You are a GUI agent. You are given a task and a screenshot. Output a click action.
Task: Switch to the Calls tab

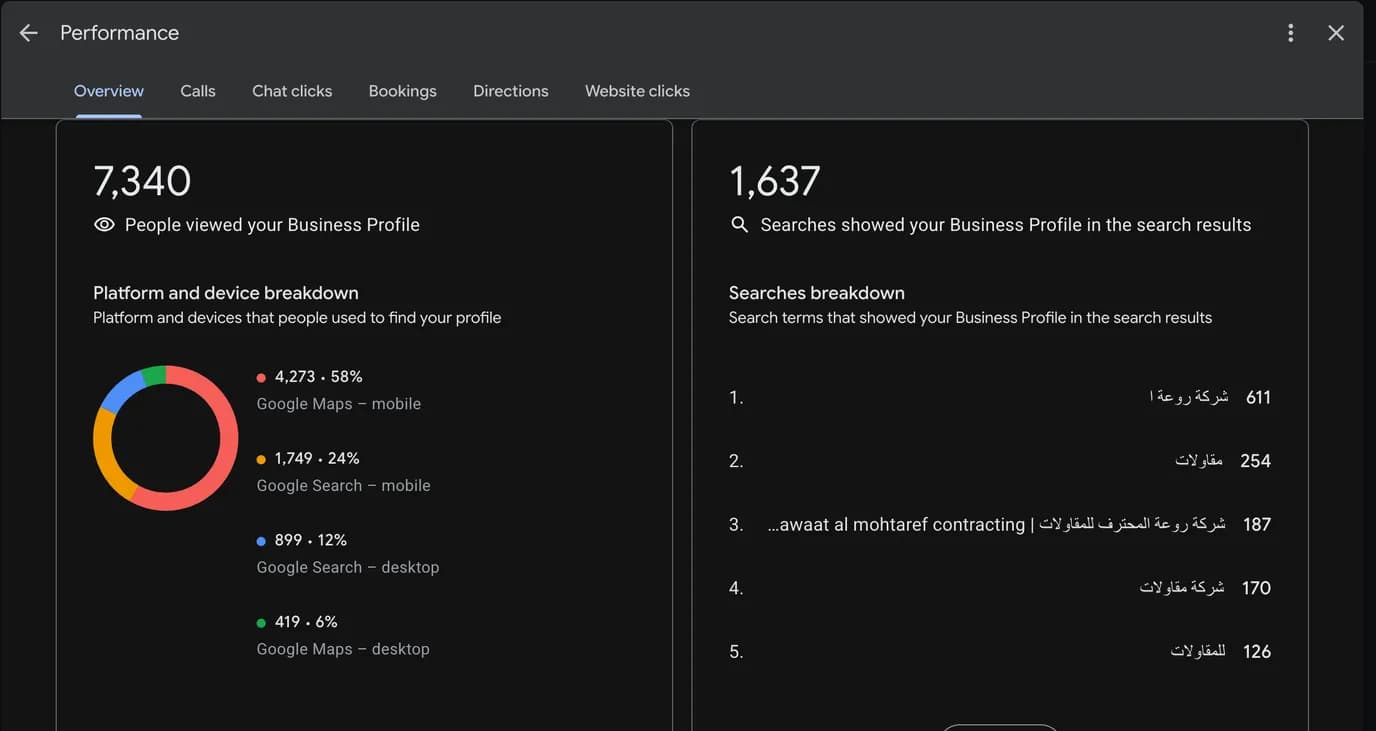click(x=198, y=91)
